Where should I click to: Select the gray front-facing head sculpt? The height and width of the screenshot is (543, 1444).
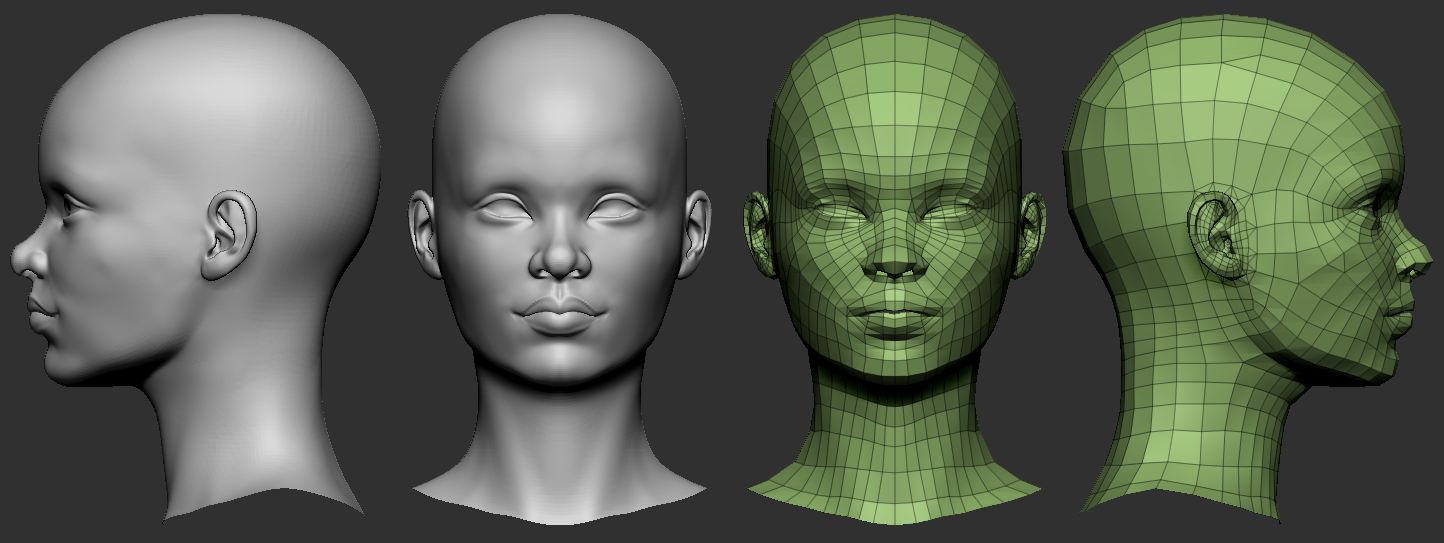[x=560, y=270]
